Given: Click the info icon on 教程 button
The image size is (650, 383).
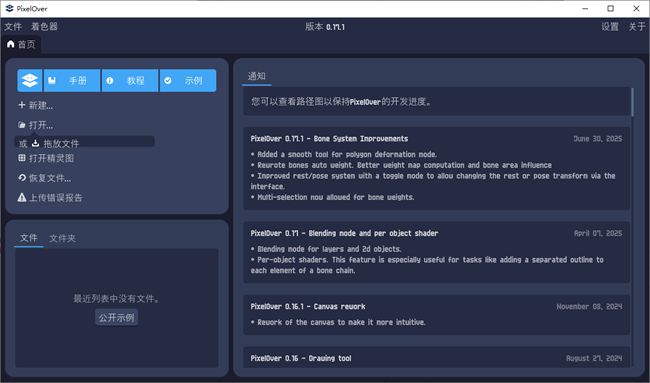Looking at the screenshot, I should coord(110,80).
